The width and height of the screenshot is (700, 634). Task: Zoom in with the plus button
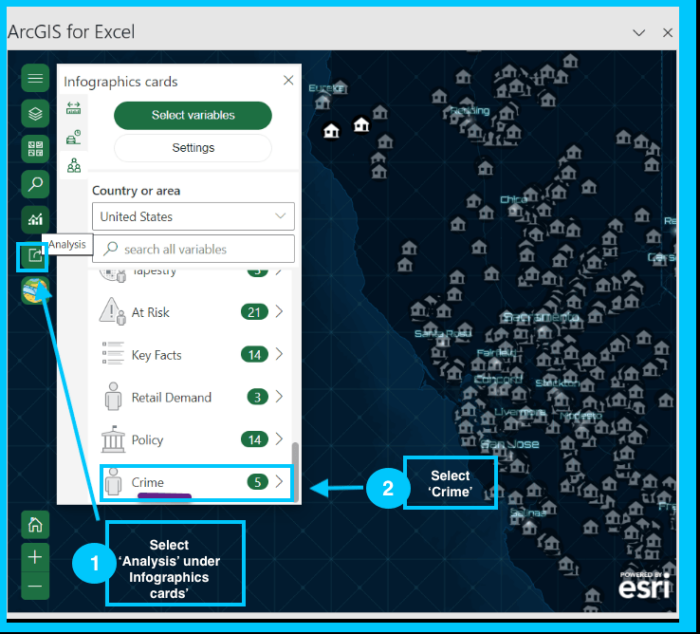(x=35, y=557)
